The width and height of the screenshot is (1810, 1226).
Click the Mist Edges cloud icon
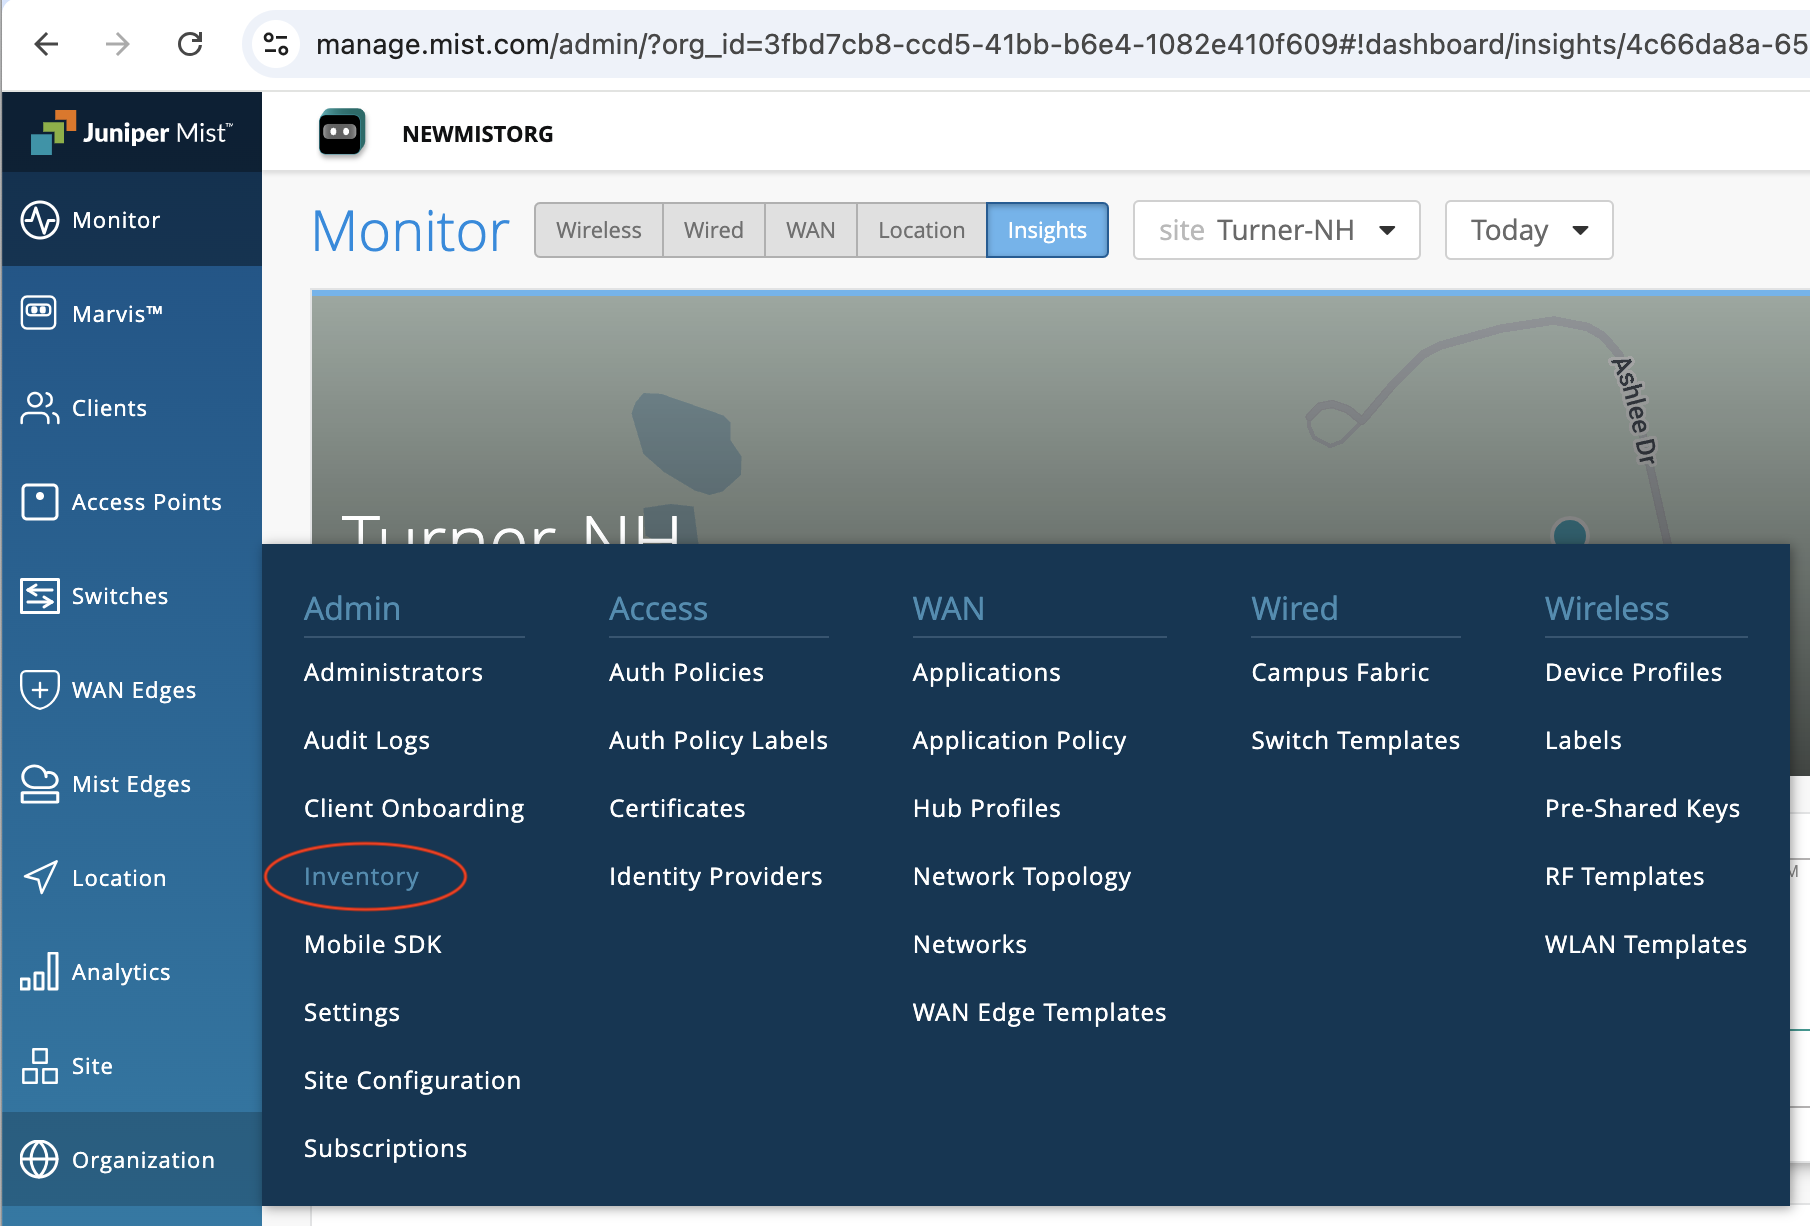pyautogui.click(x=40, y=783)
